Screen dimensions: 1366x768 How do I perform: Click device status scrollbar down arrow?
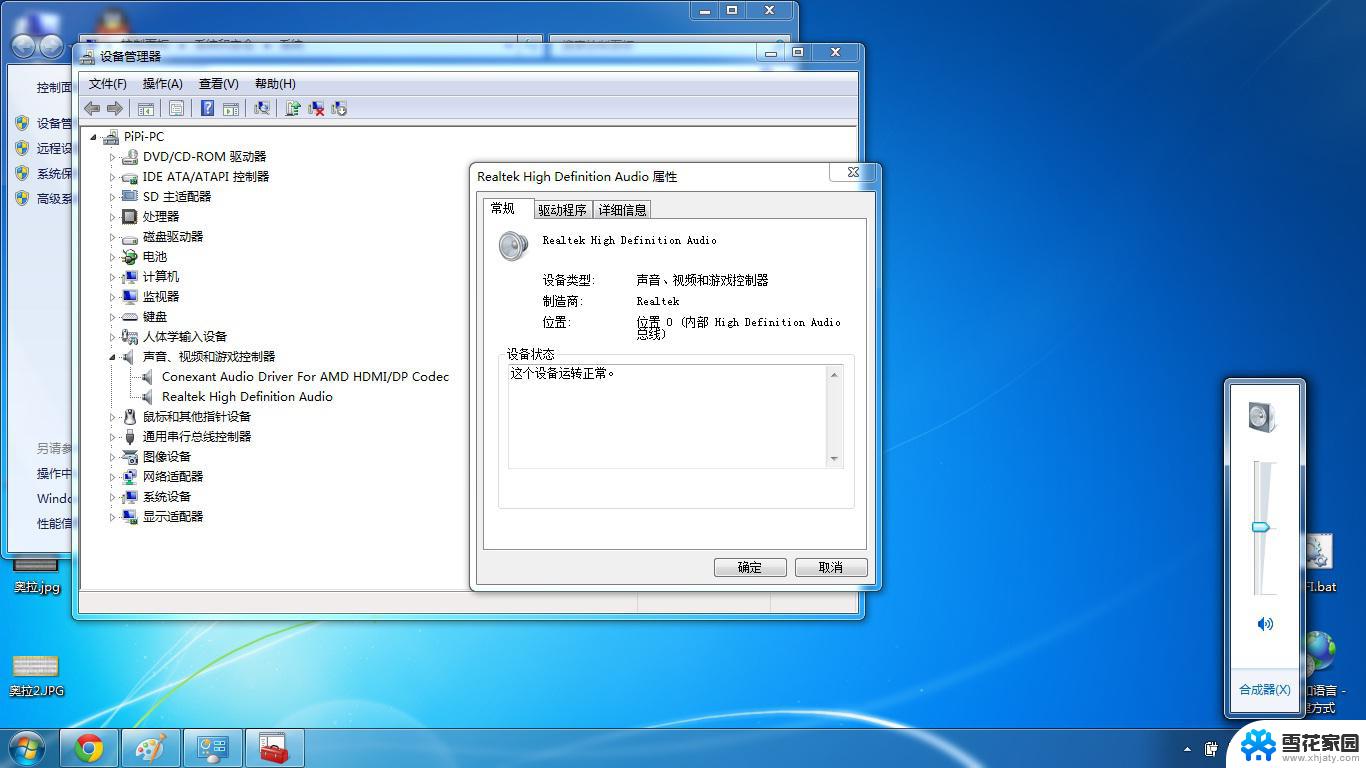pos(834,459)
